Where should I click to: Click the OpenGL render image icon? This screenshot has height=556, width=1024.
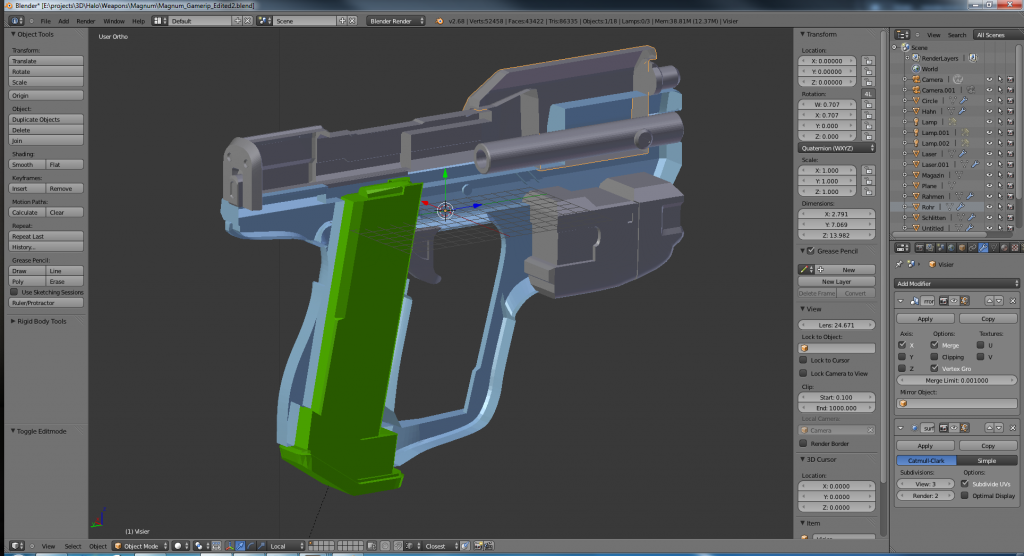(x=477, y=546)
